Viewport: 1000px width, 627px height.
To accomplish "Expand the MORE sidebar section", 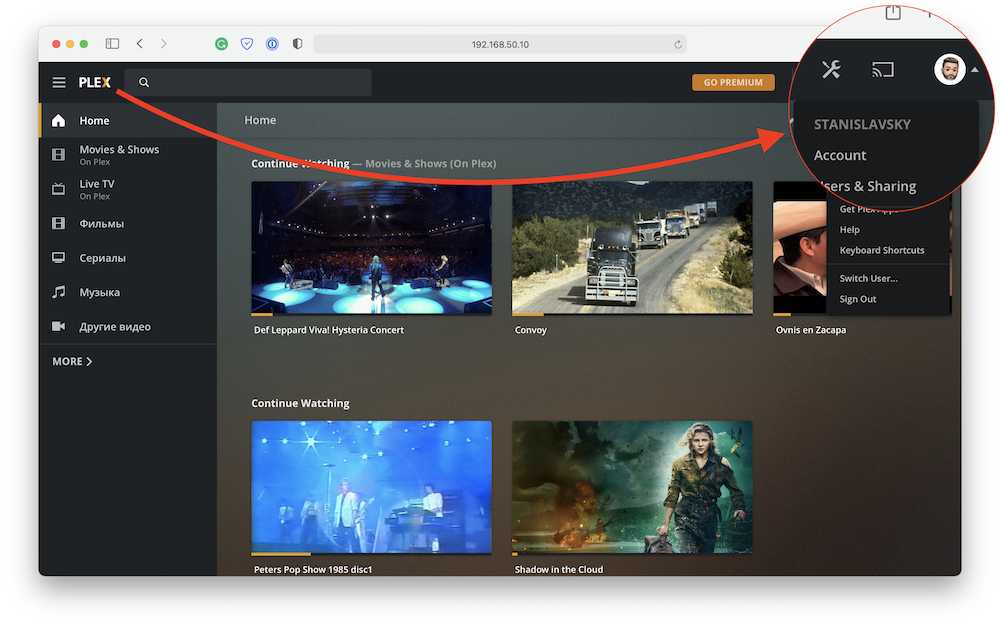I will point(72,361).
